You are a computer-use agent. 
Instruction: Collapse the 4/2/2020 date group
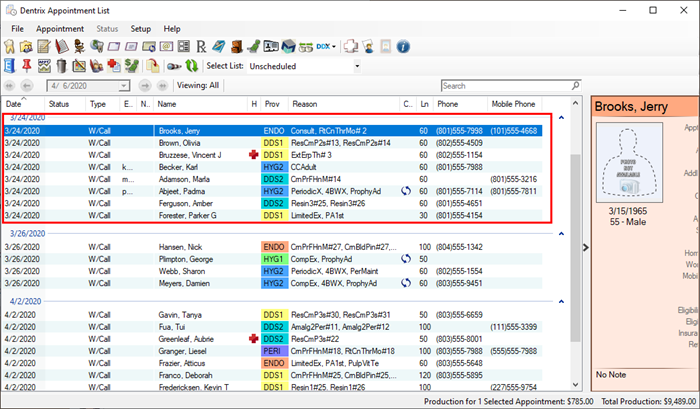pos(561,301)
